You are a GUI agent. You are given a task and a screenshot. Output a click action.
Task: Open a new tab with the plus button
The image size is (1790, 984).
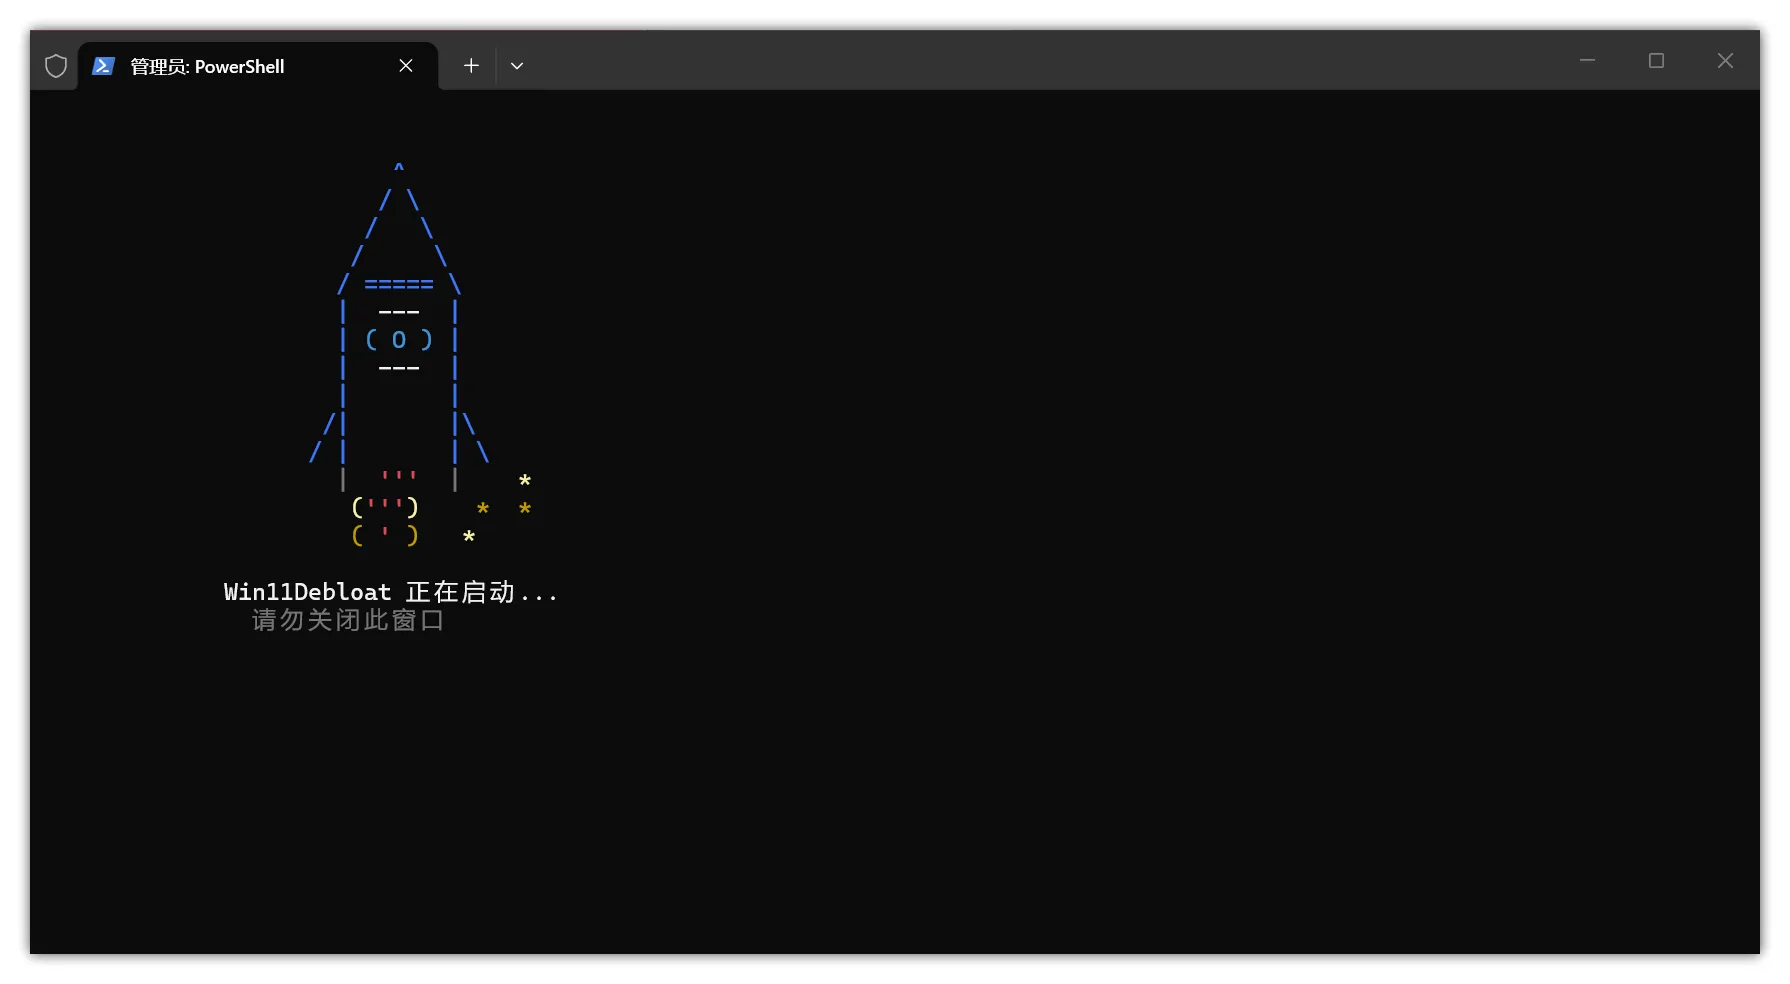(471, 66)
